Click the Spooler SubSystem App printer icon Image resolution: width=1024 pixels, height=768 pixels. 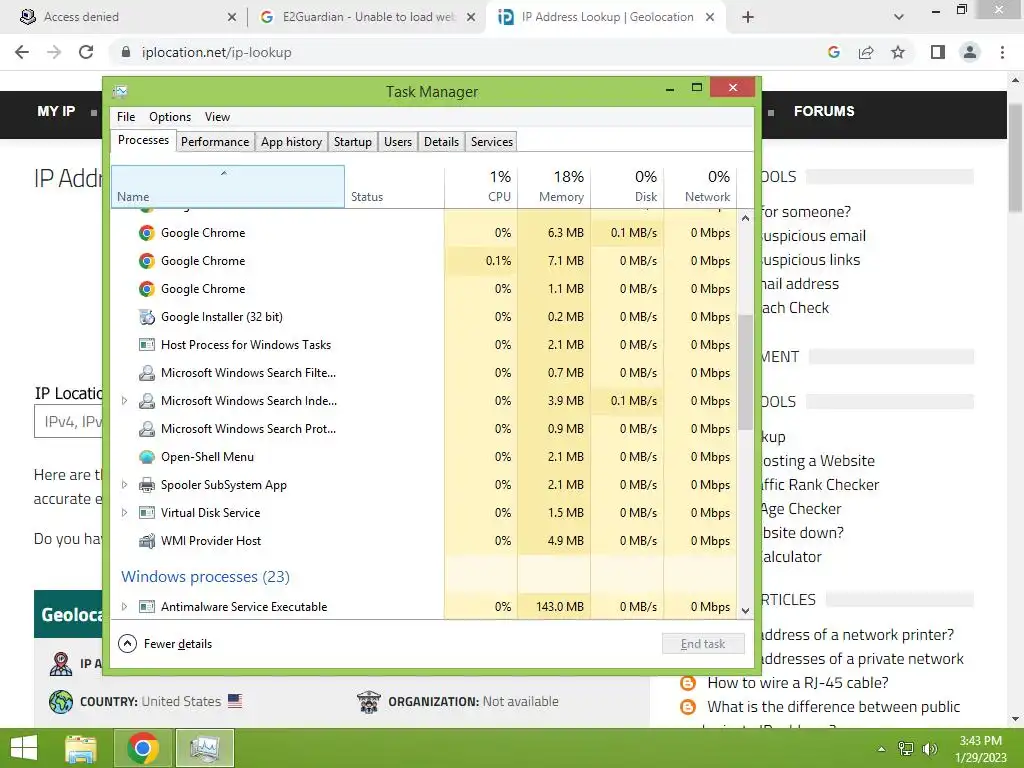(x=147, y=485)
